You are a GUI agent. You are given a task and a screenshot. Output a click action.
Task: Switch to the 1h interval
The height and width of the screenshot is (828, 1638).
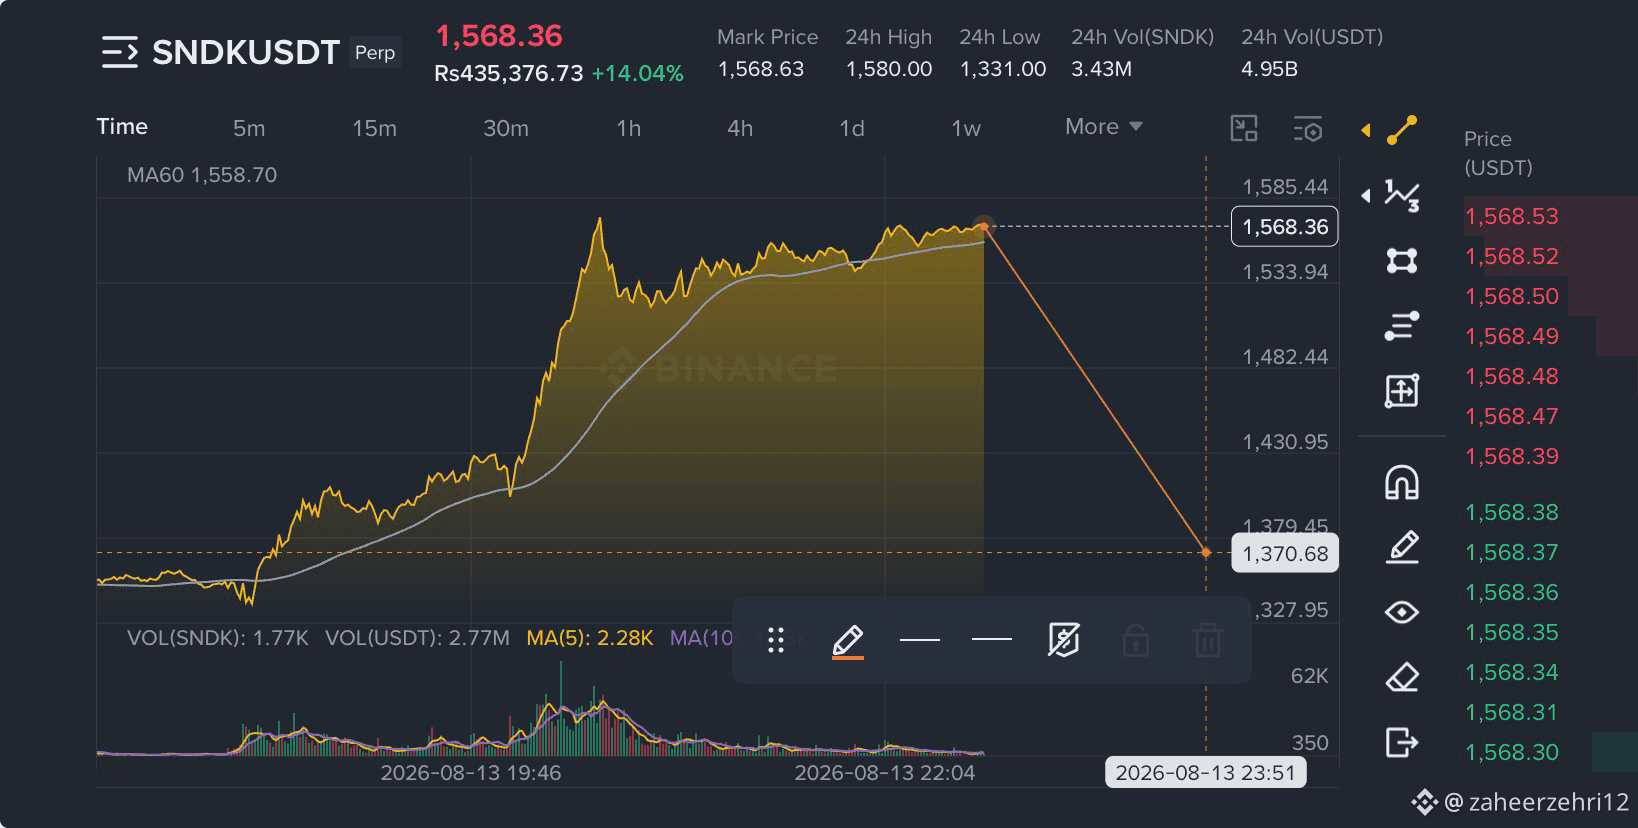[629, 128]
